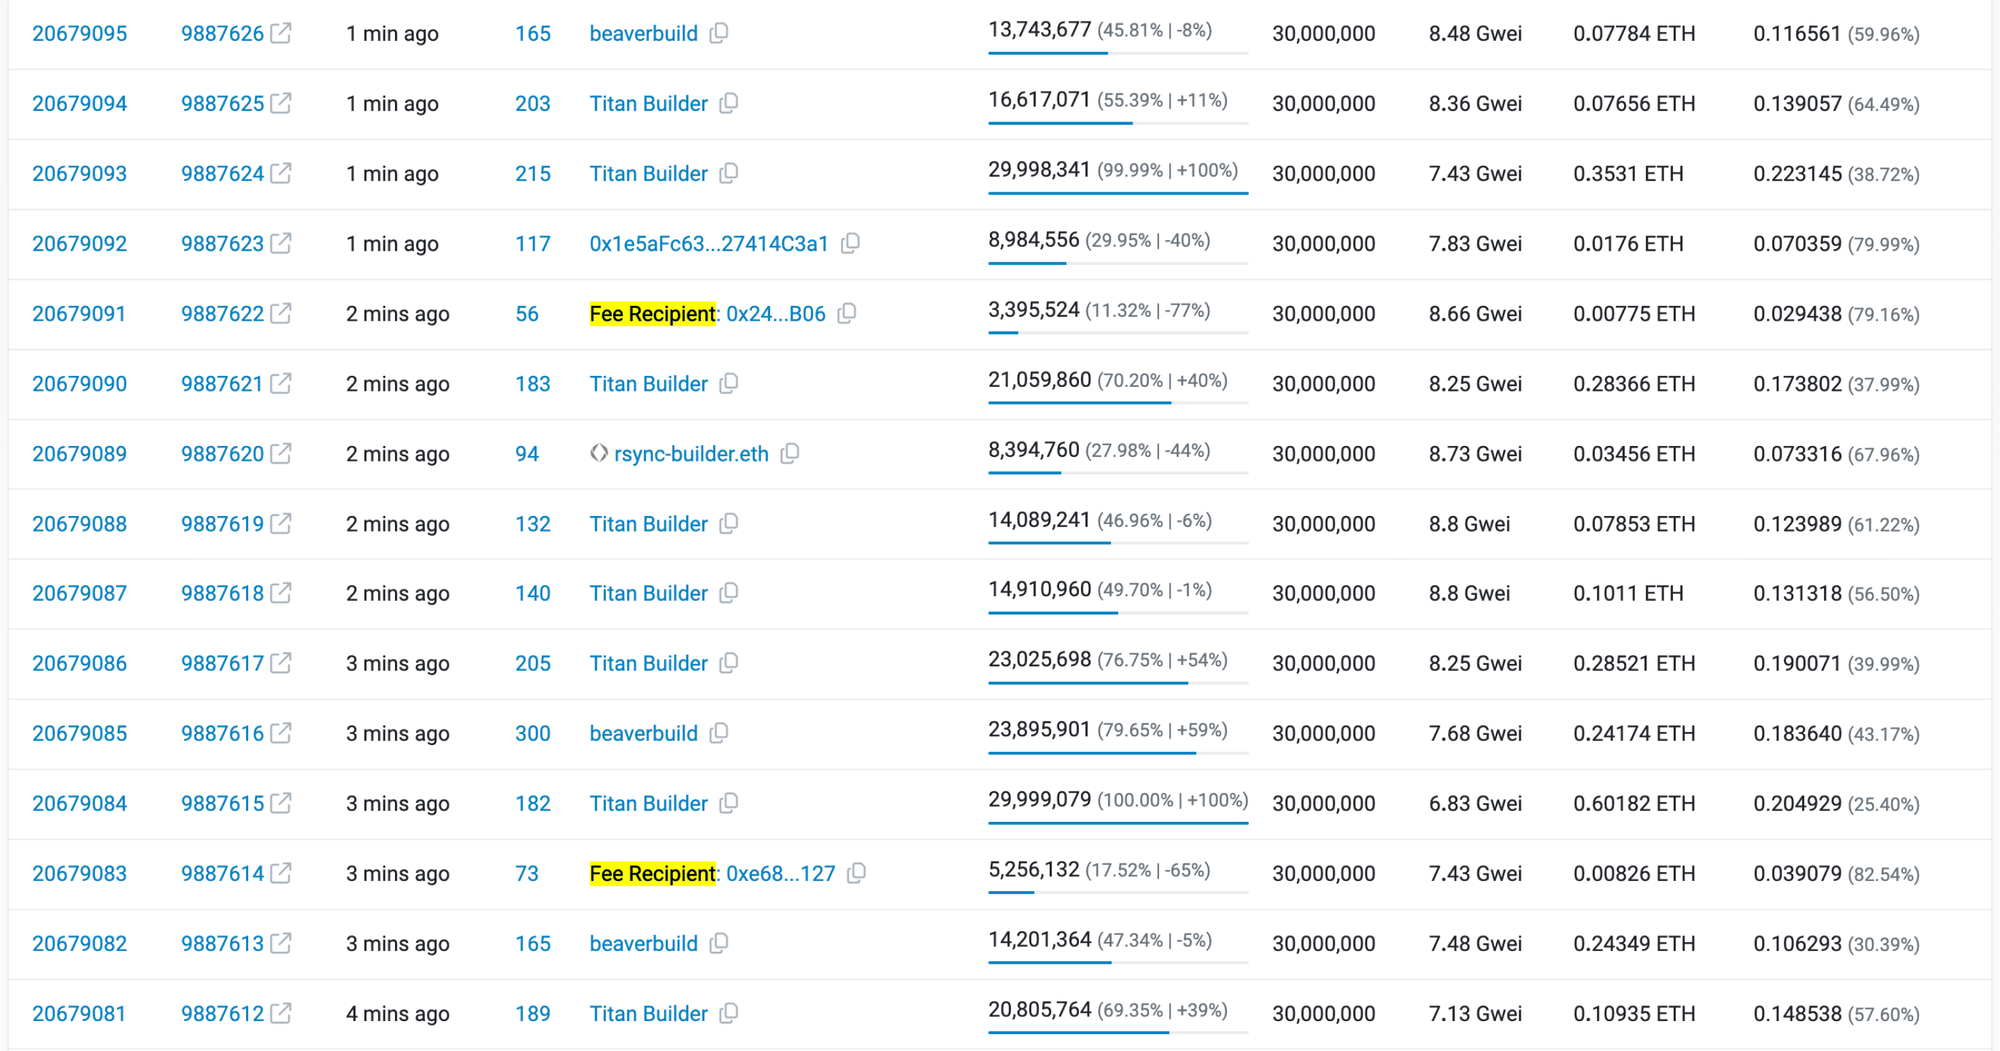Image resolution: width=2000 pixels, height=1051 pixels.
Task: Copy beaverbuild address for block 20679085
Action: tap(719, 733)
